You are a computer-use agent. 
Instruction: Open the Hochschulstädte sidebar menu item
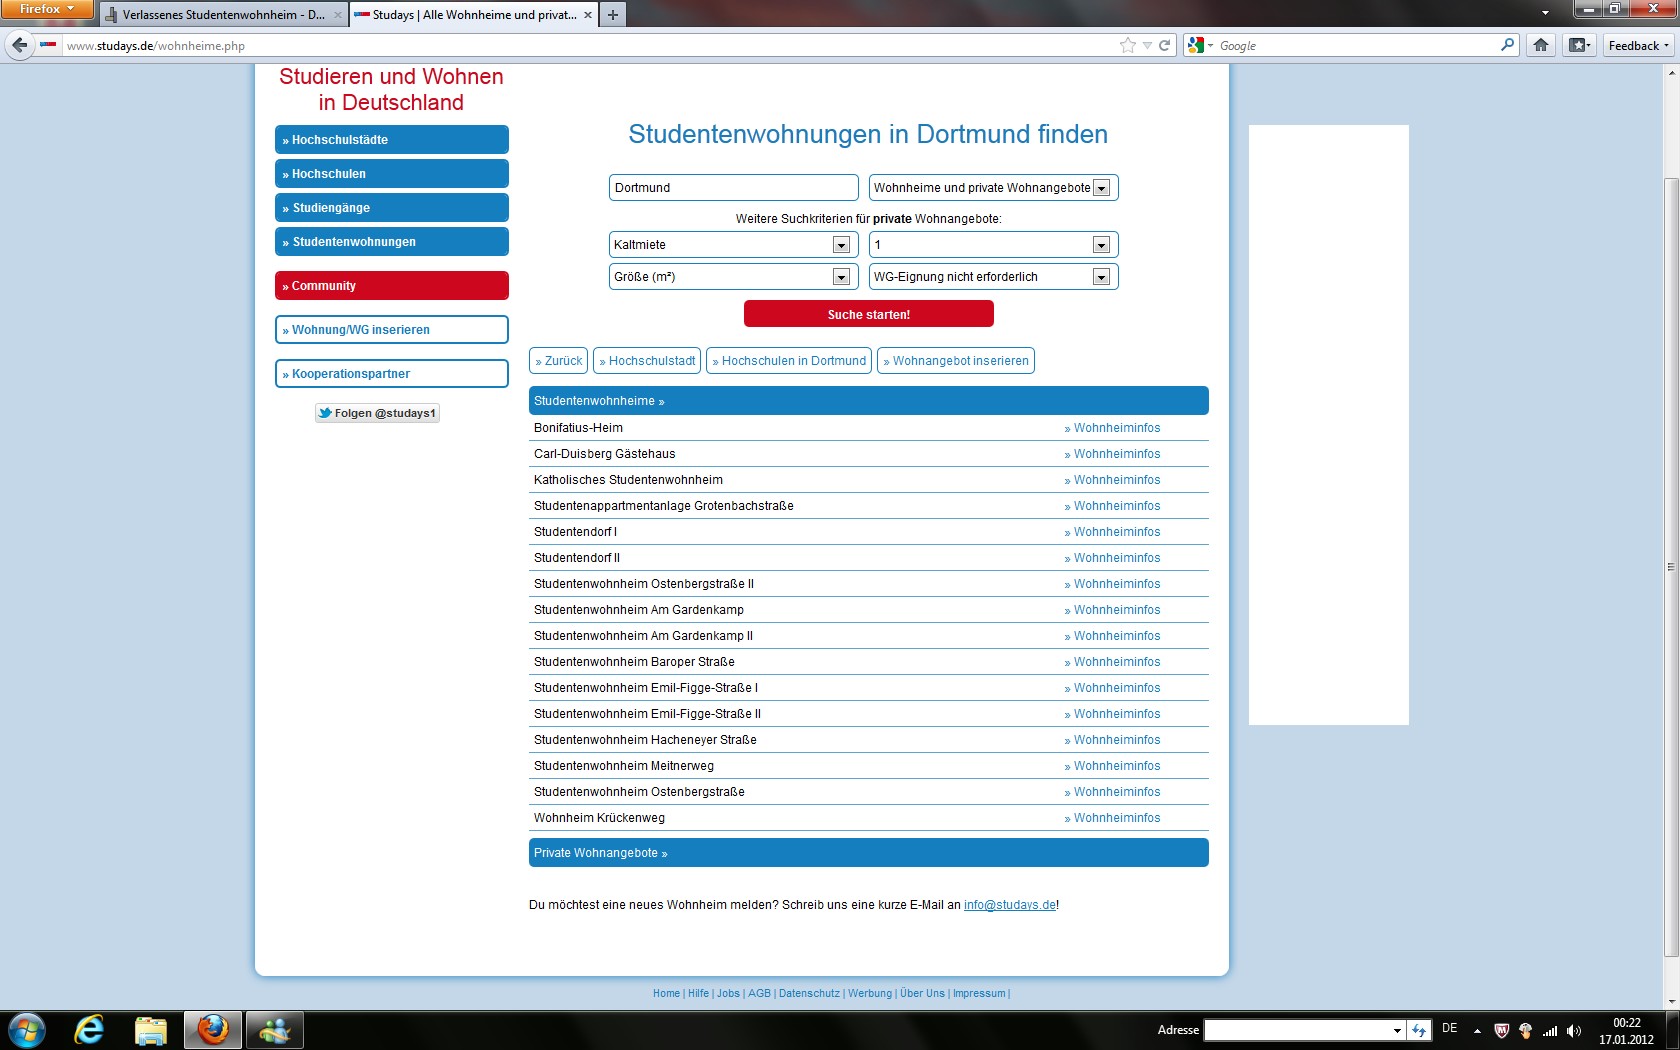click(391, 140)
